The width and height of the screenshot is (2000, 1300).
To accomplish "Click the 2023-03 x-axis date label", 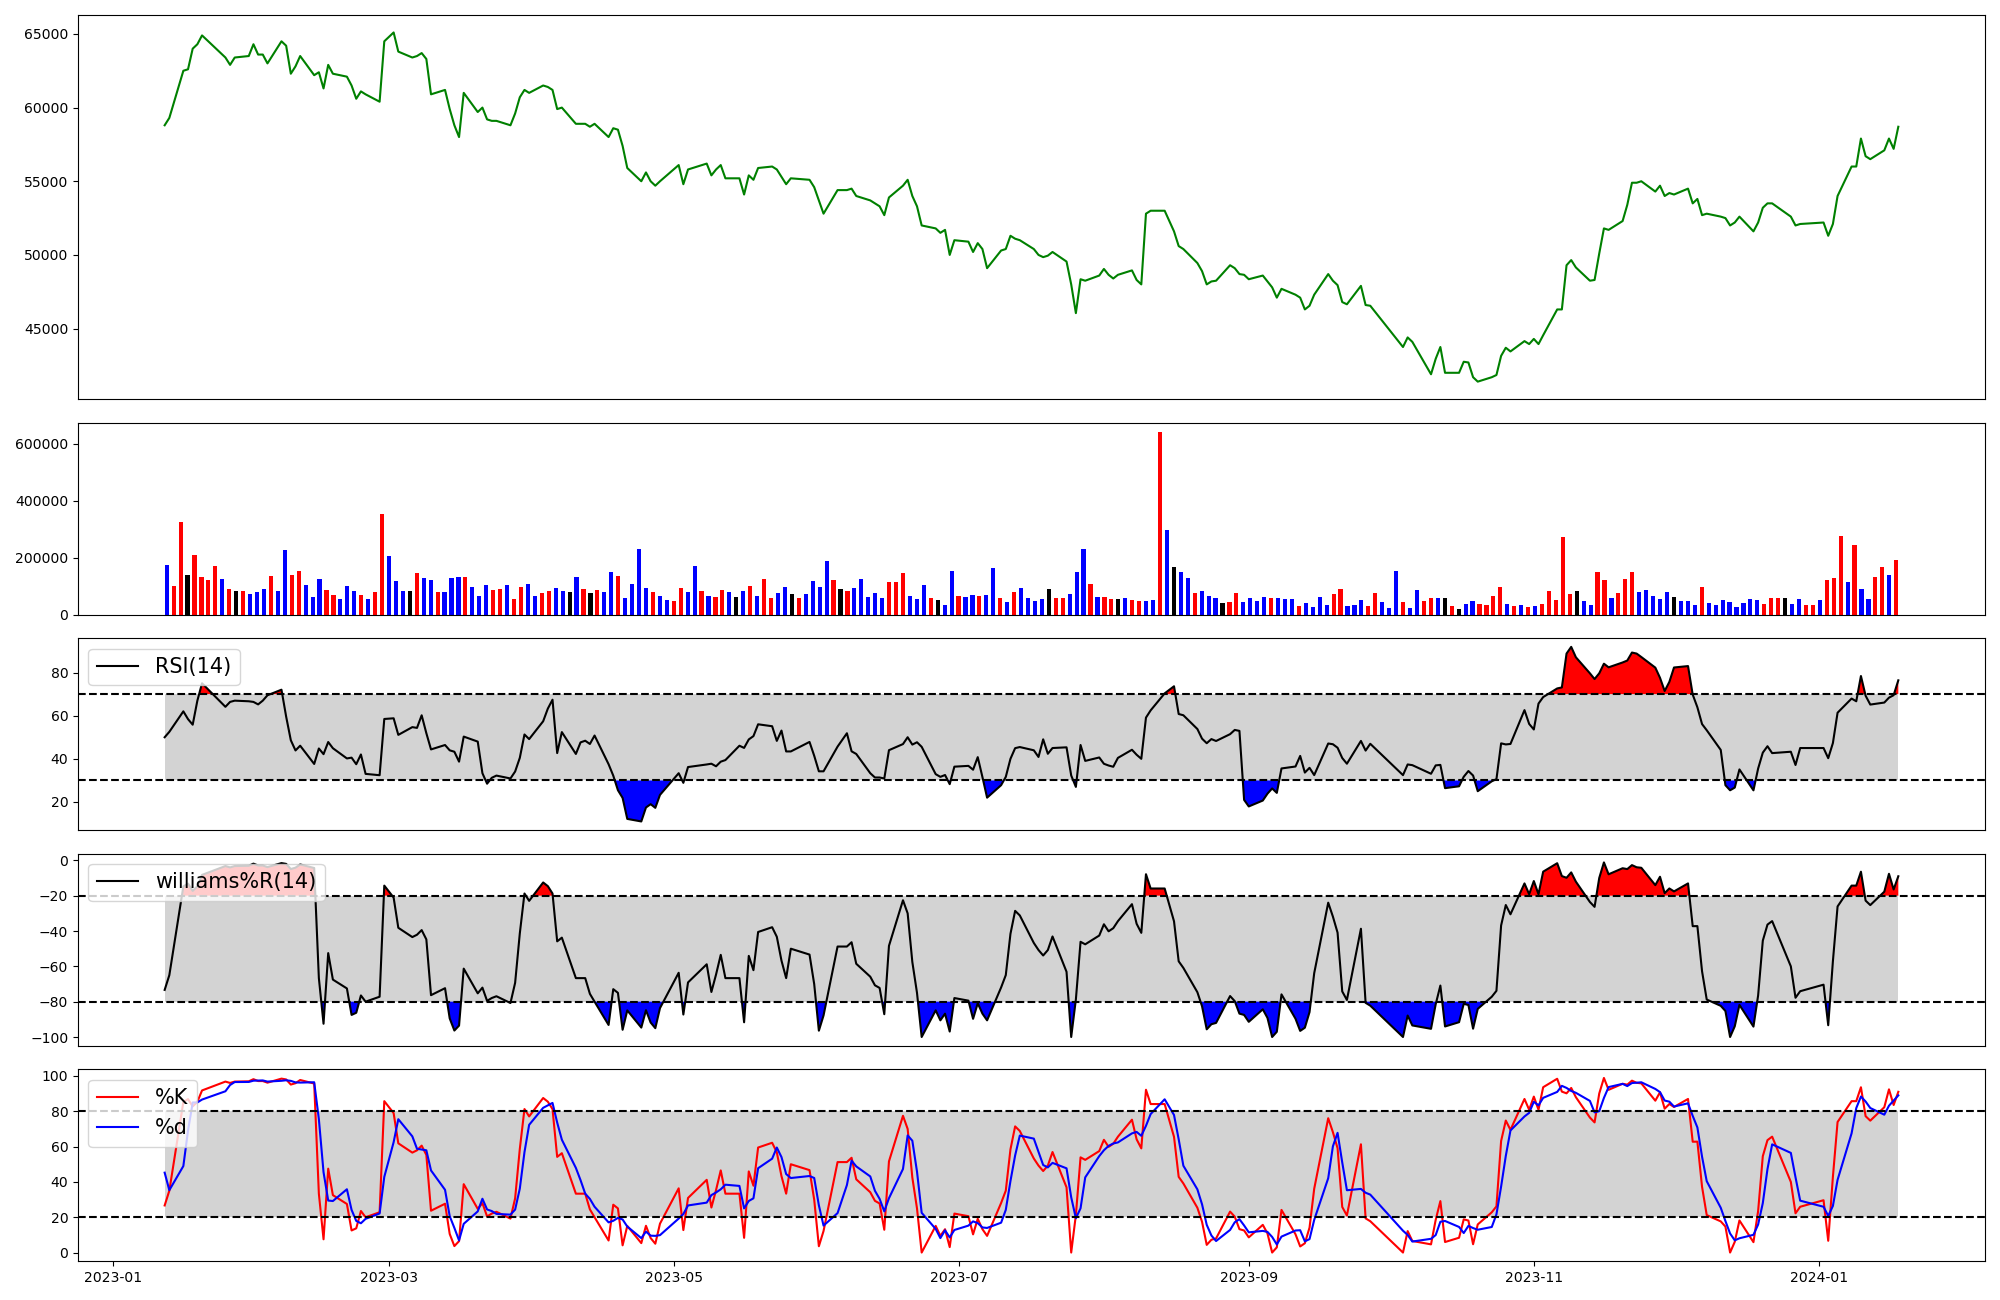I will point(389,1277).
